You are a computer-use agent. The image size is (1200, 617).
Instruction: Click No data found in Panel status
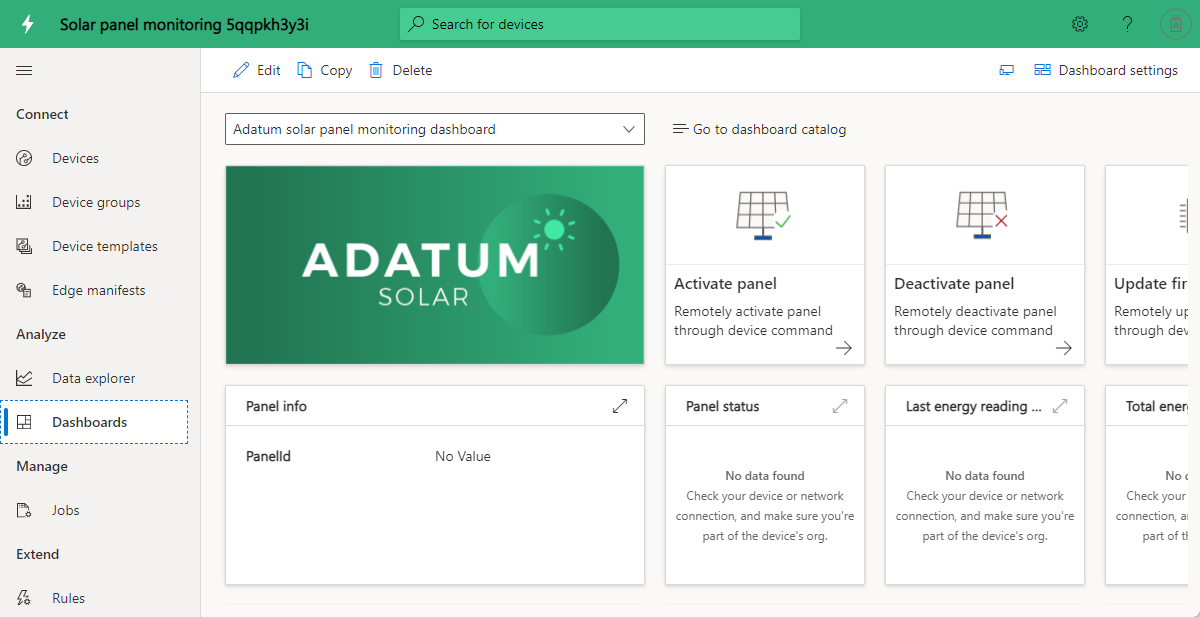(765, 476)
